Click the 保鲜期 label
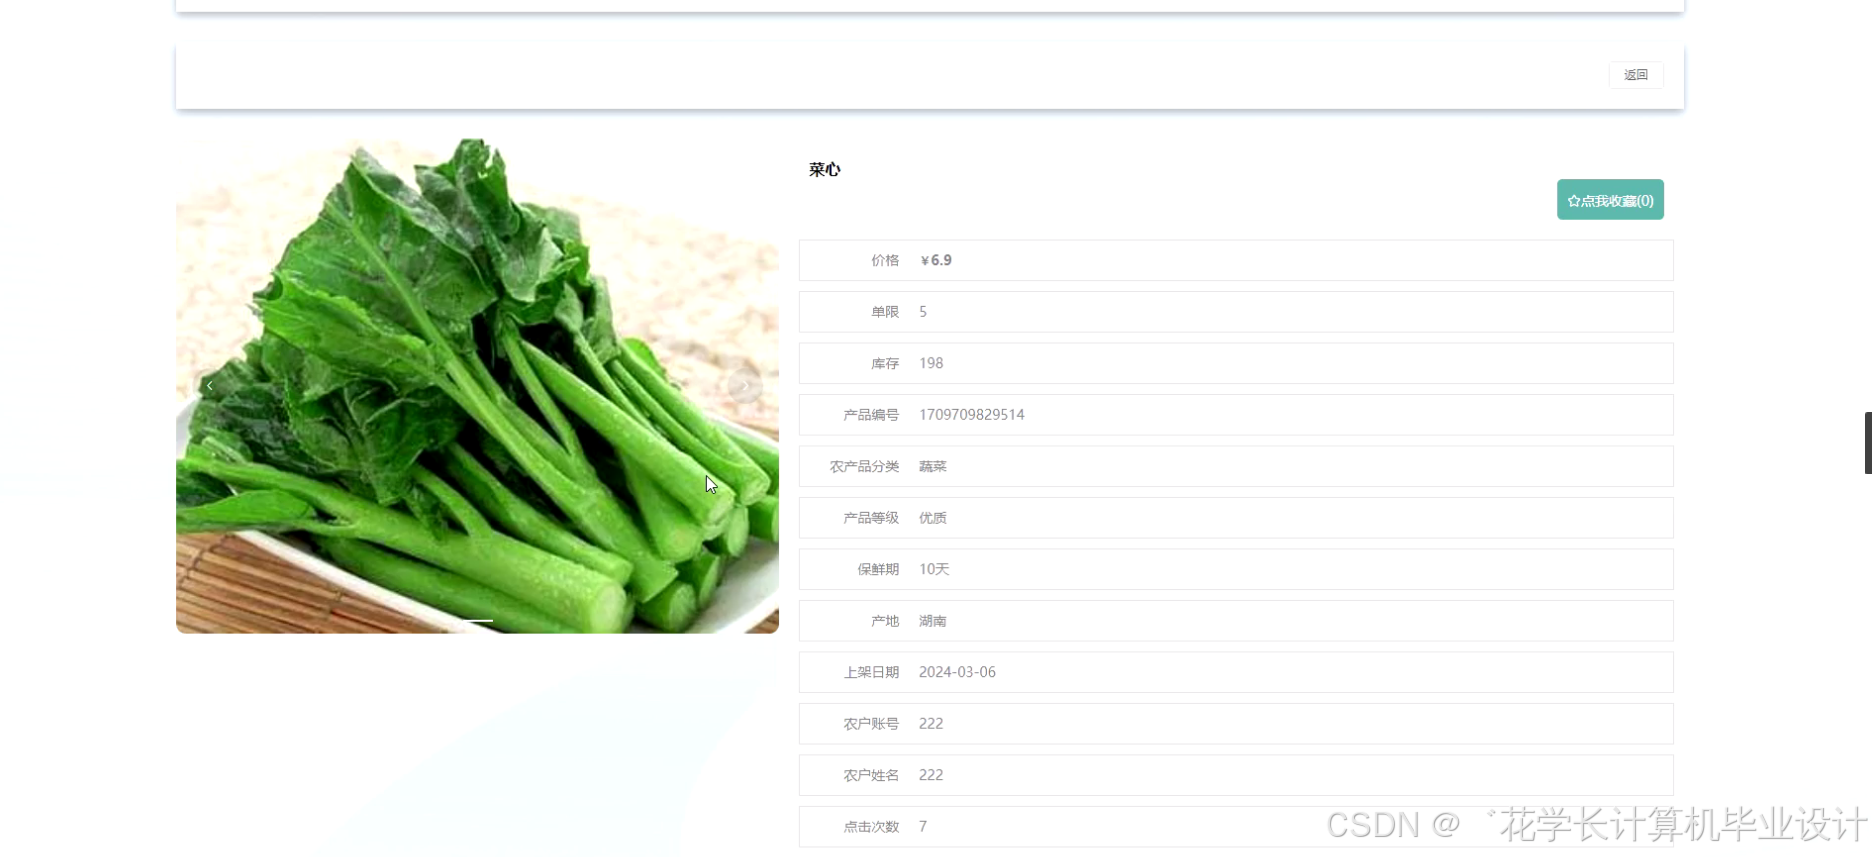The image size is (1872, 857). 878,569
